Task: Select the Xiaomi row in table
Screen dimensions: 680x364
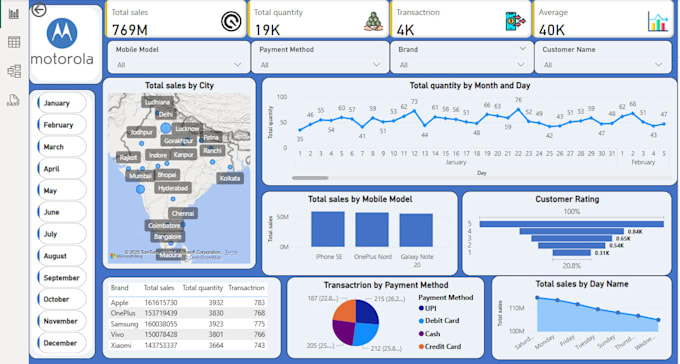Action: click(x=188, y=345)
